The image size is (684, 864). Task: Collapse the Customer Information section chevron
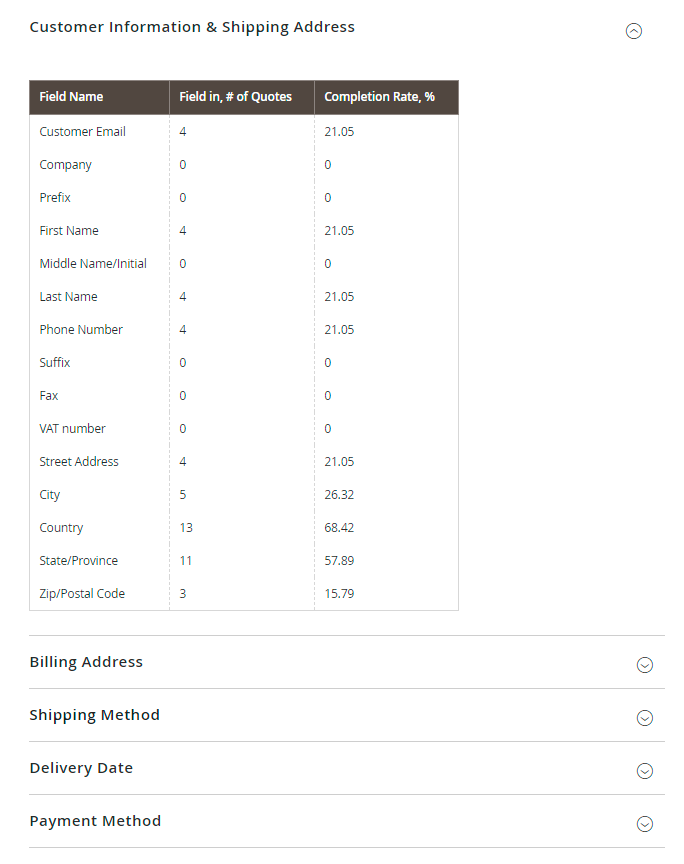633,31
